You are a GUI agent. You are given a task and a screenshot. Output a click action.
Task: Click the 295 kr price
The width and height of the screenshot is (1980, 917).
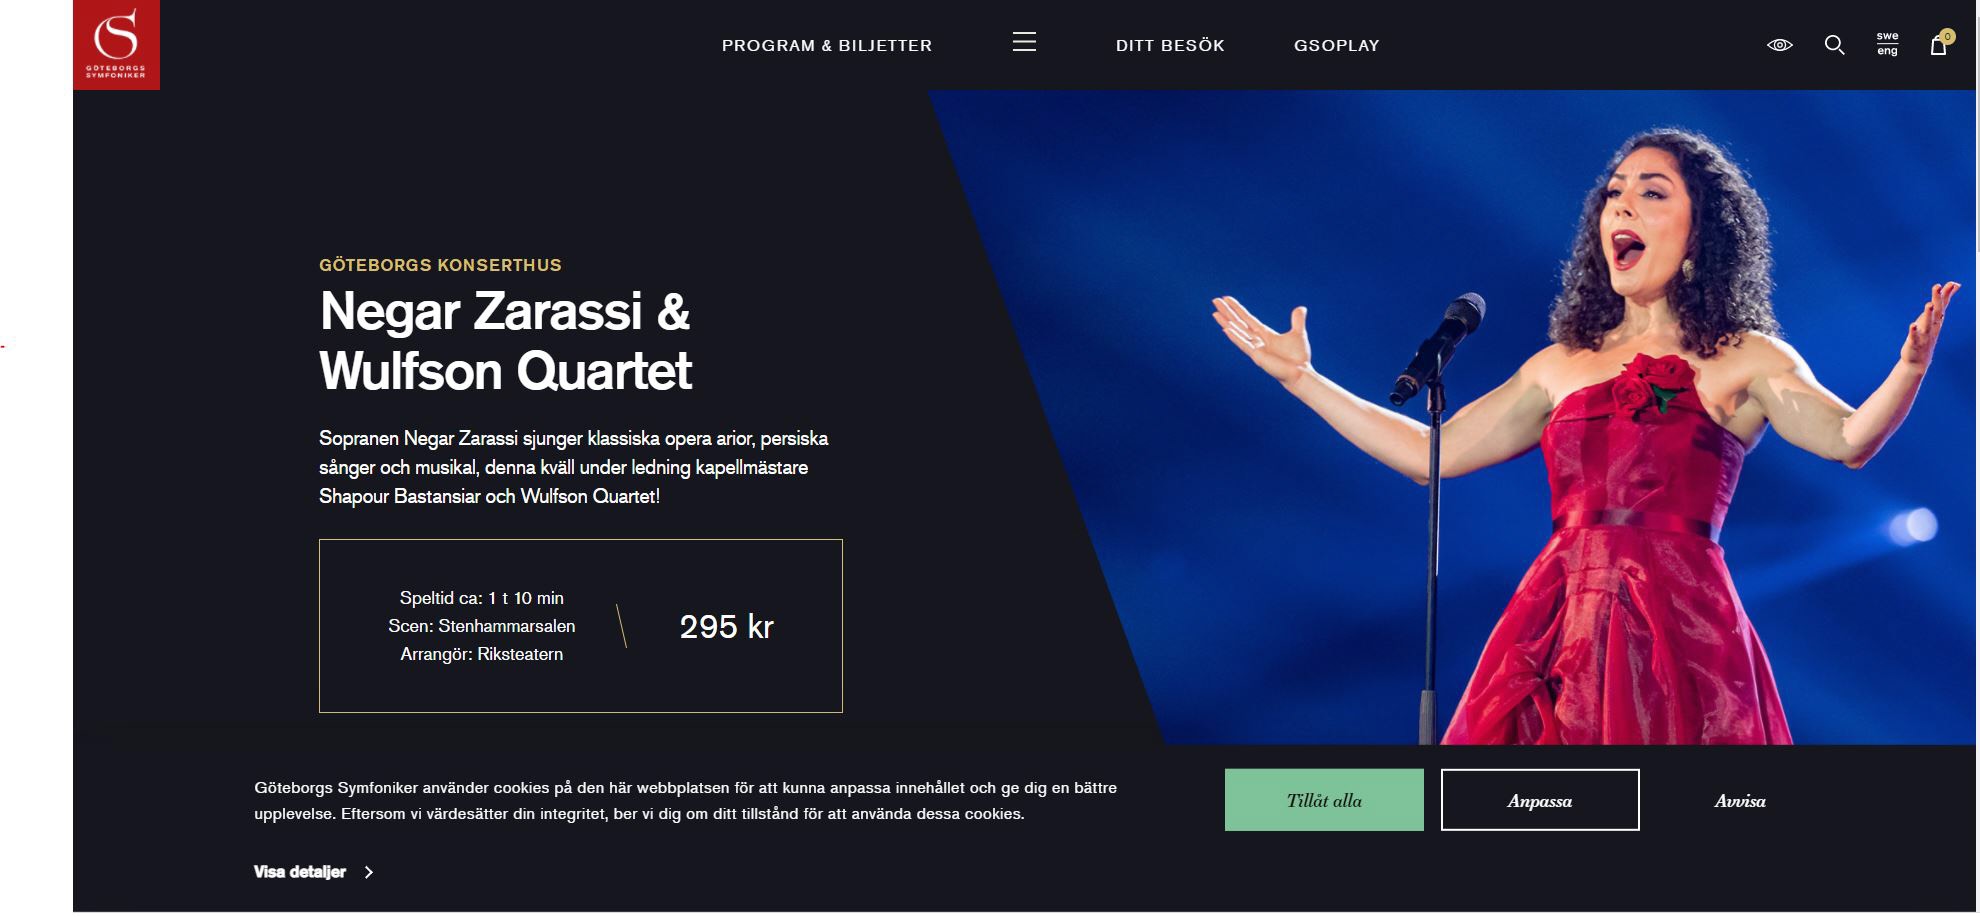727,627
